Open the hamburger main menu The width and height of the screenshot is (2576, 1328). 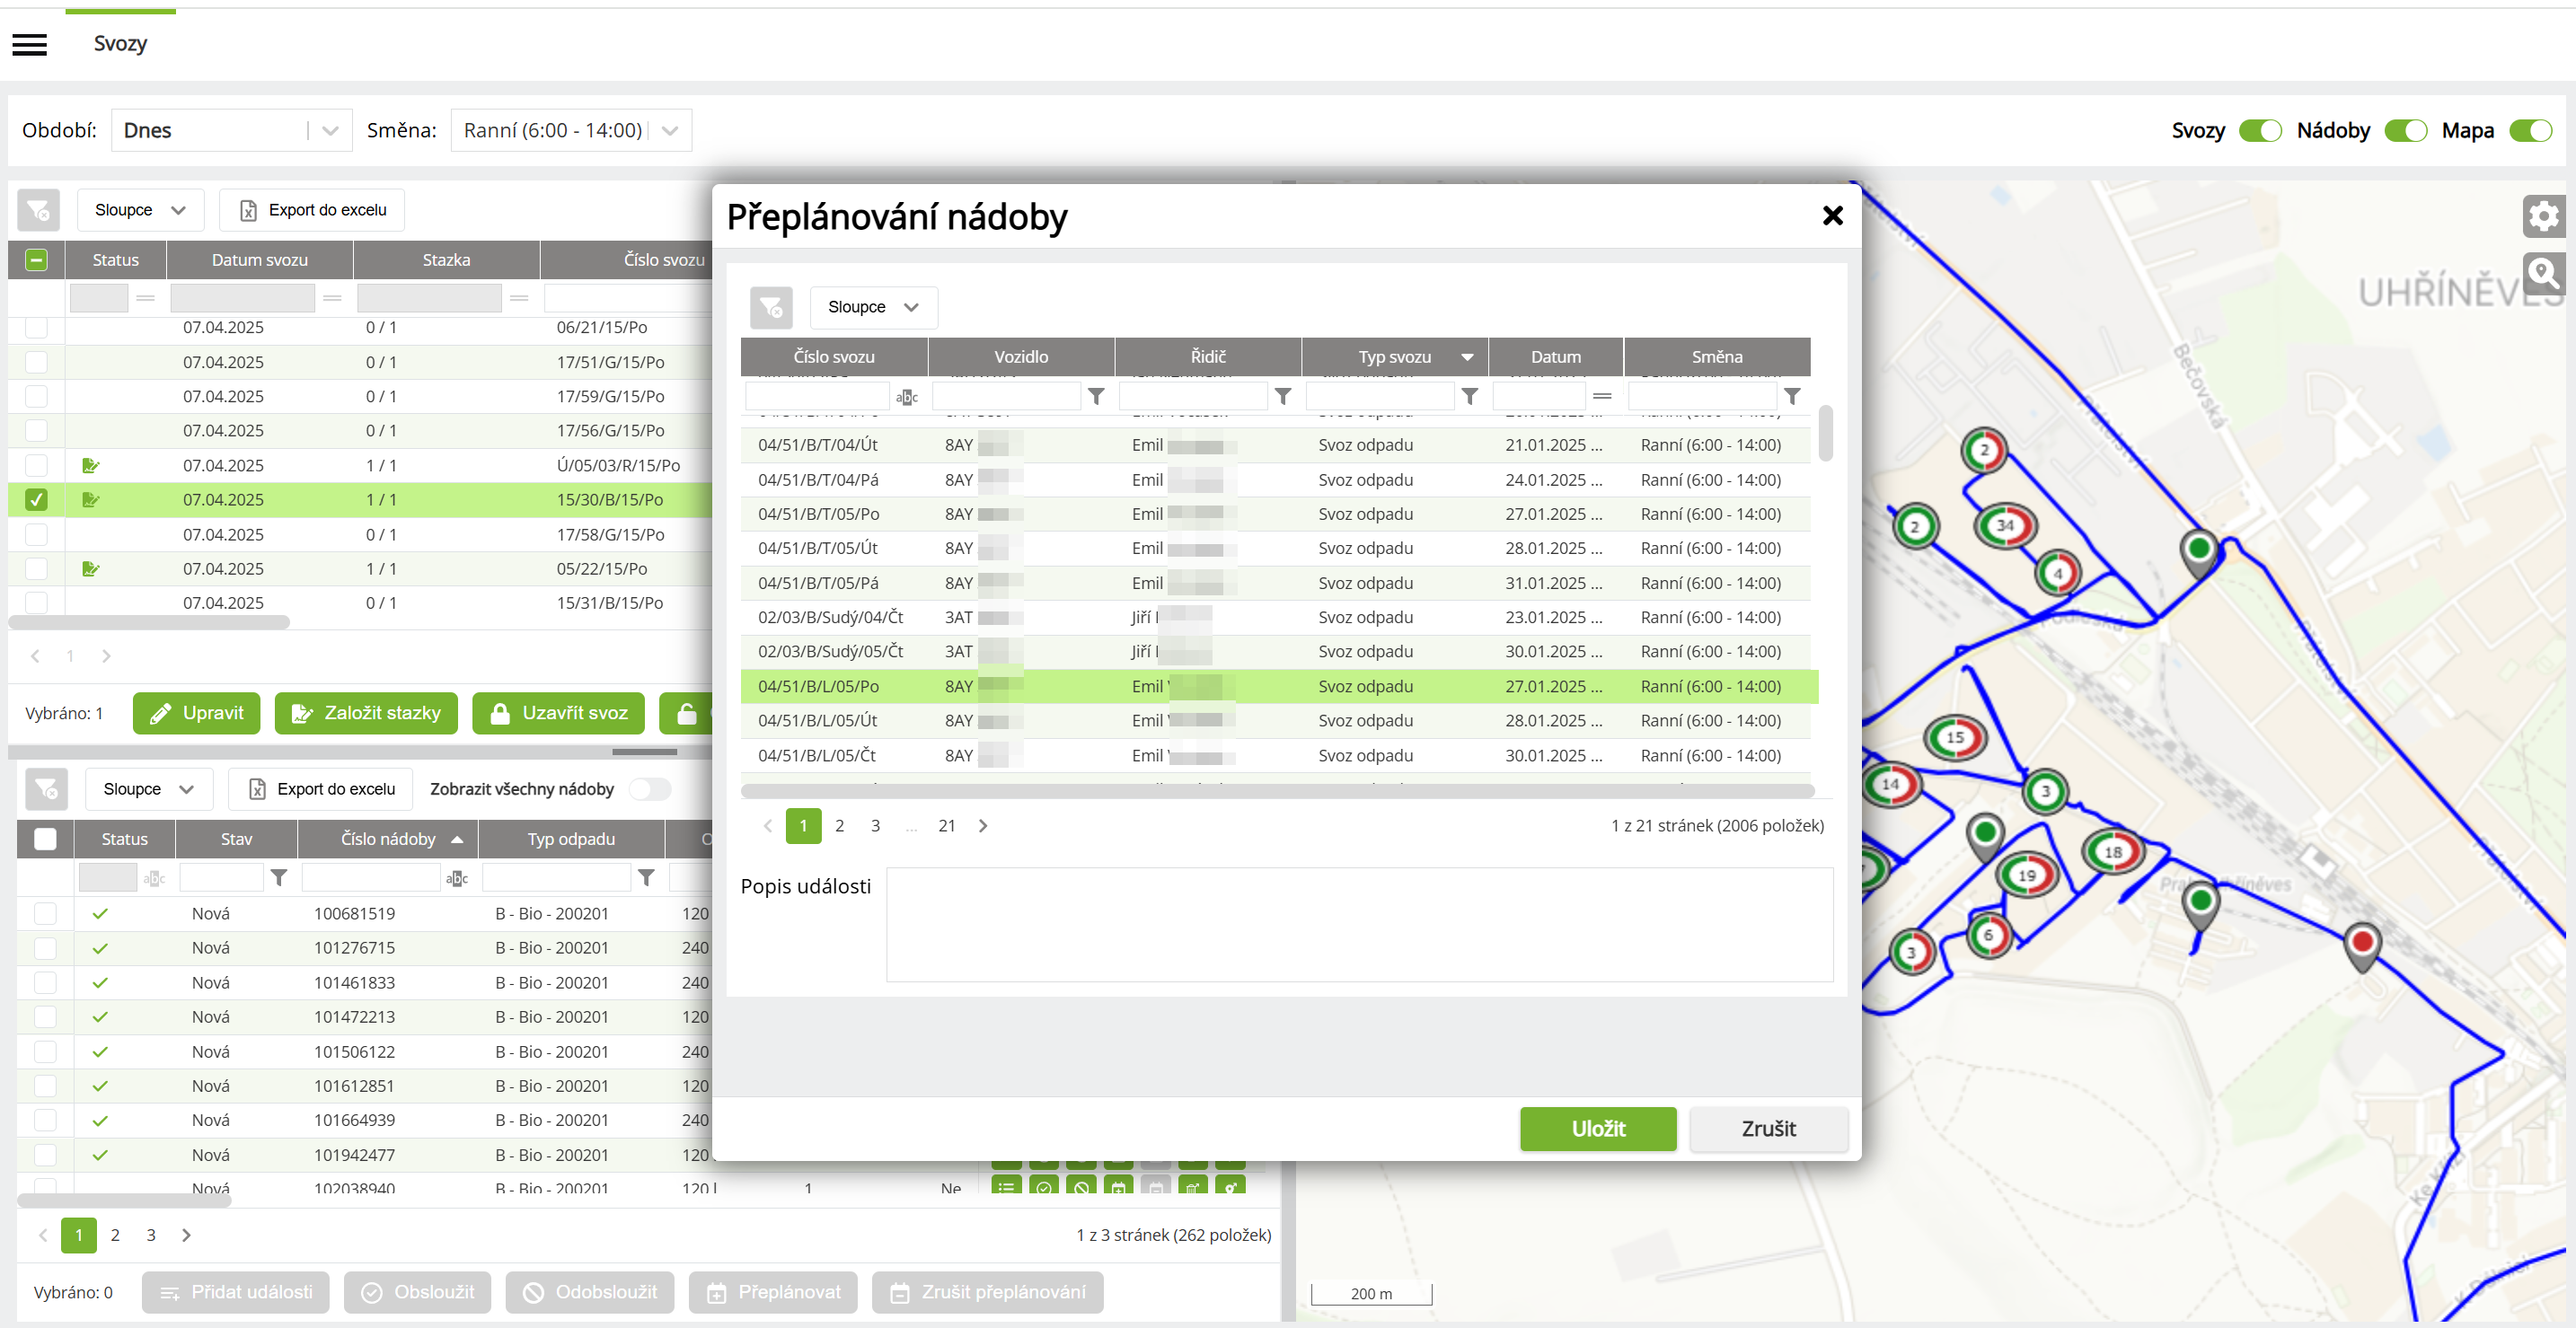coord(30,44)
